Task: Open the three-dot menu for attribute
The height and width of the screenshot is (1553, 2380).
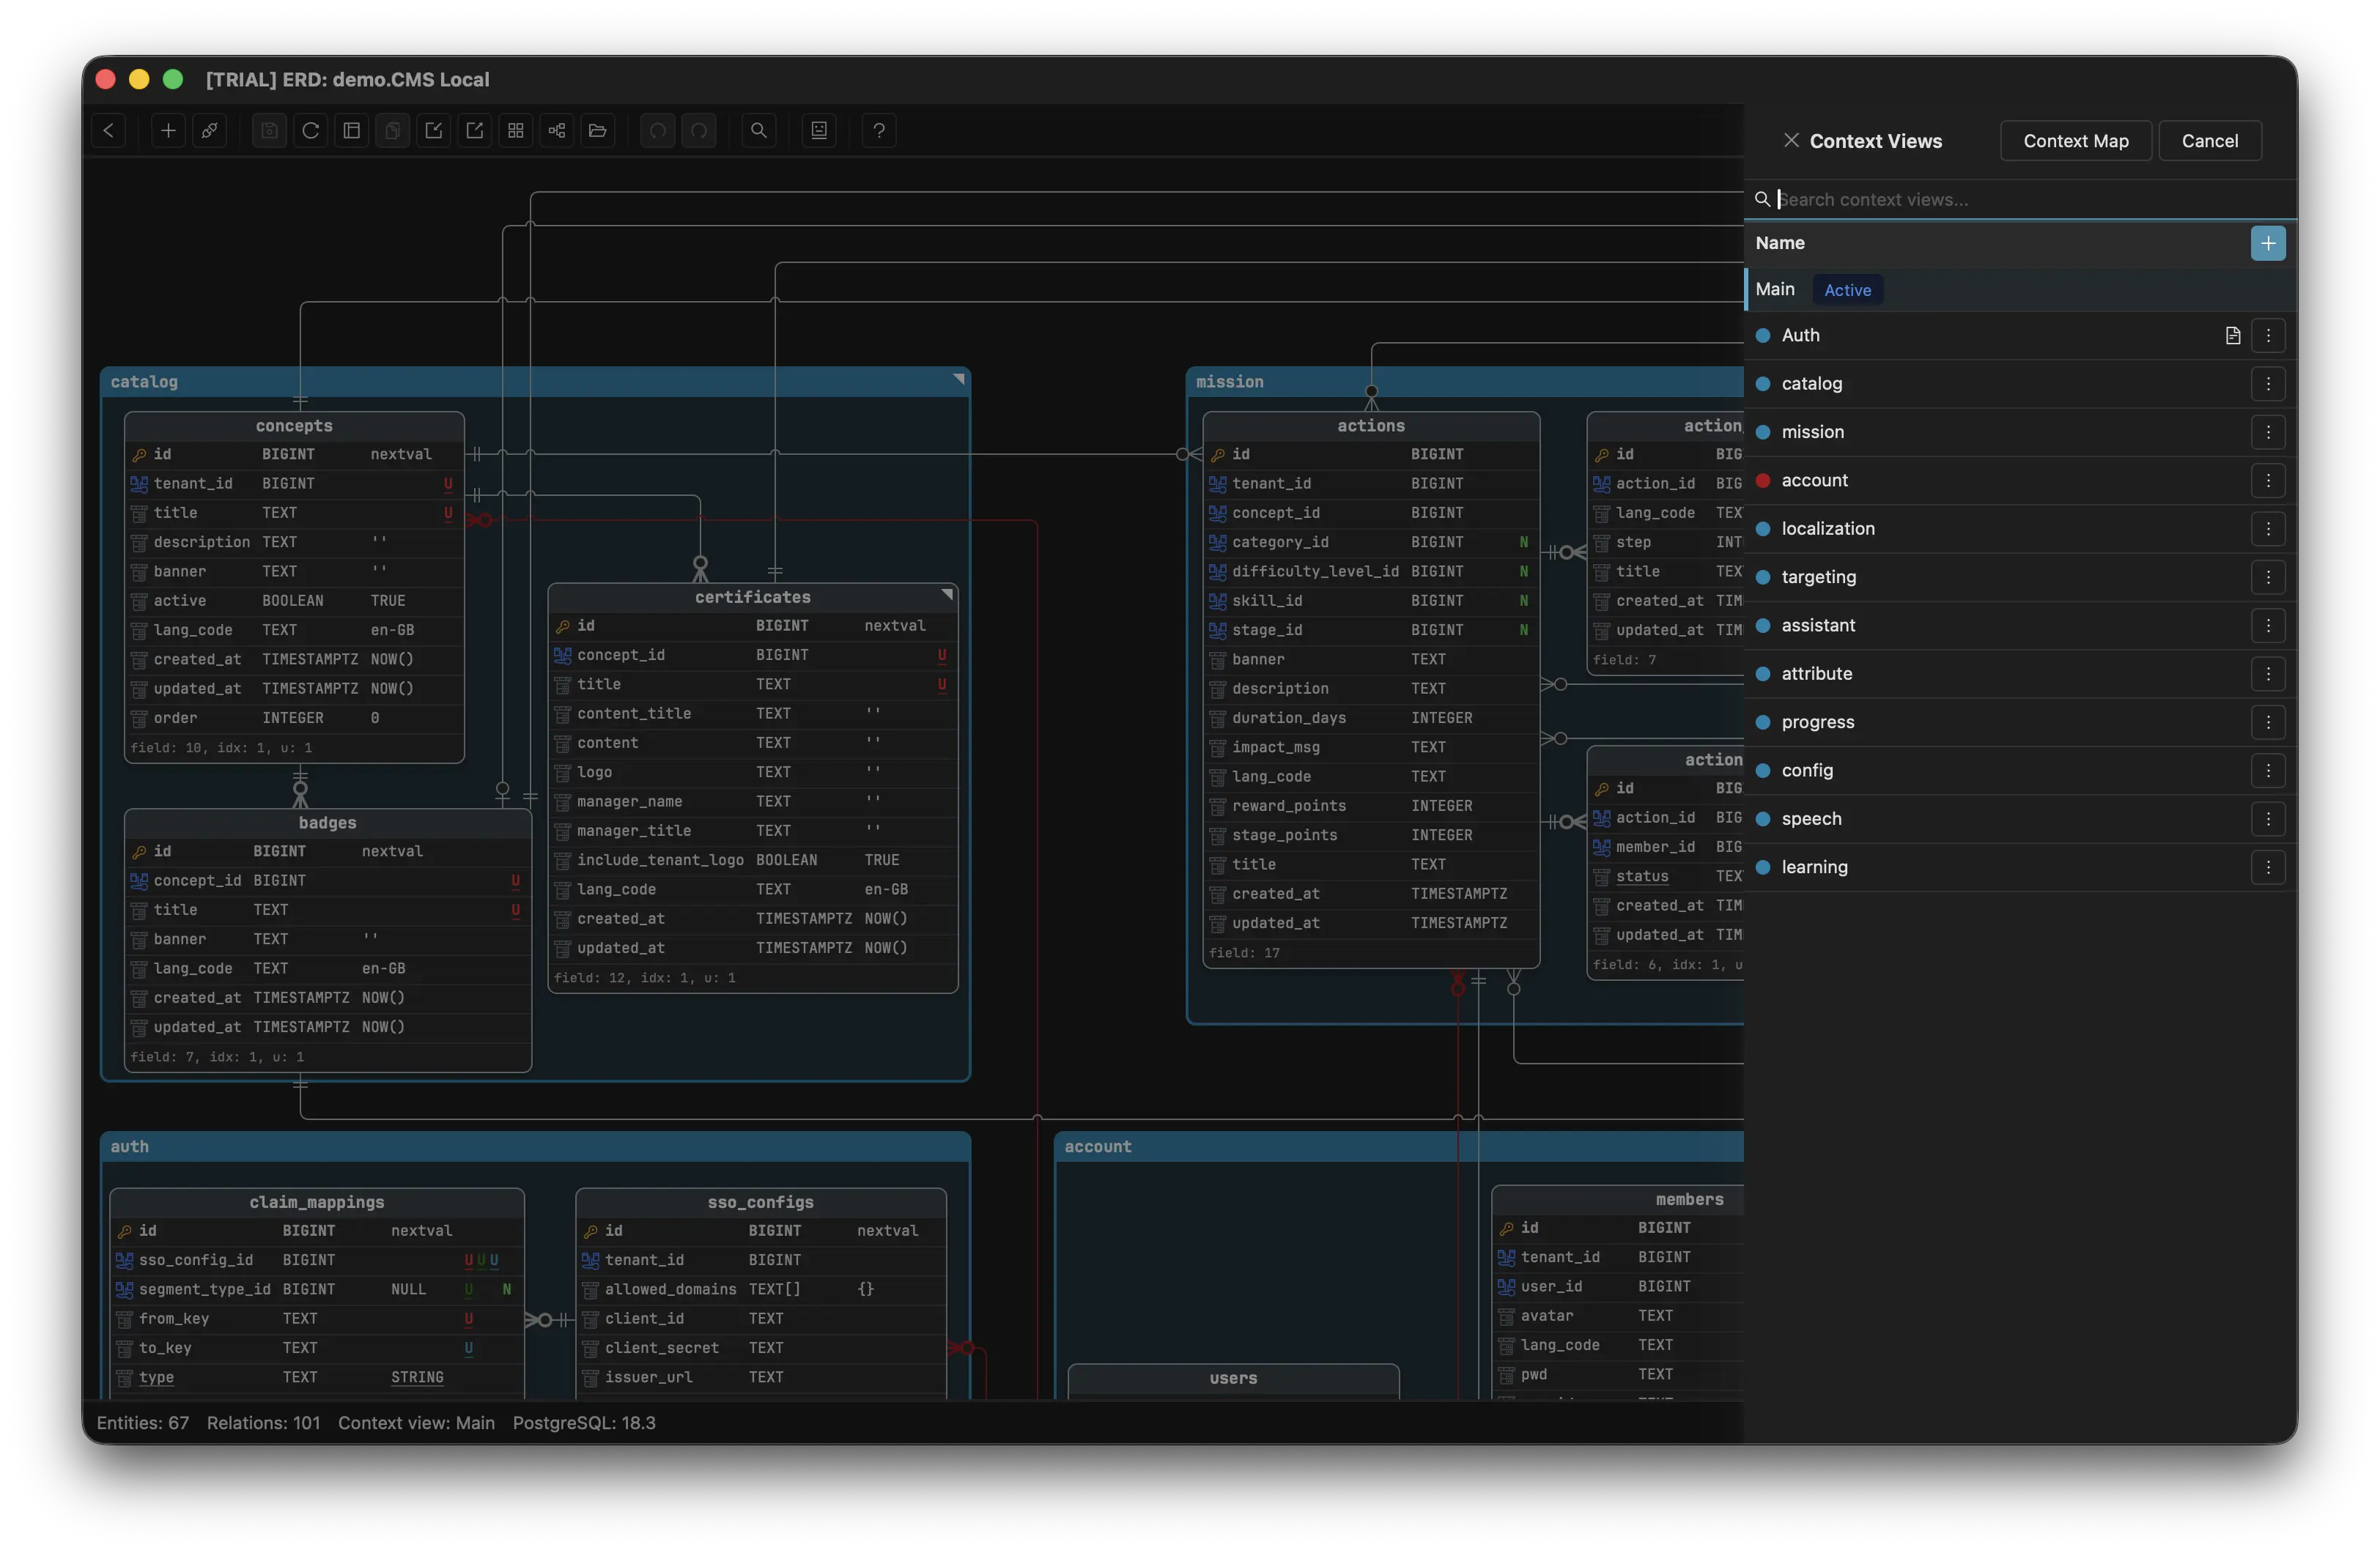Action: click(2267, 674)
